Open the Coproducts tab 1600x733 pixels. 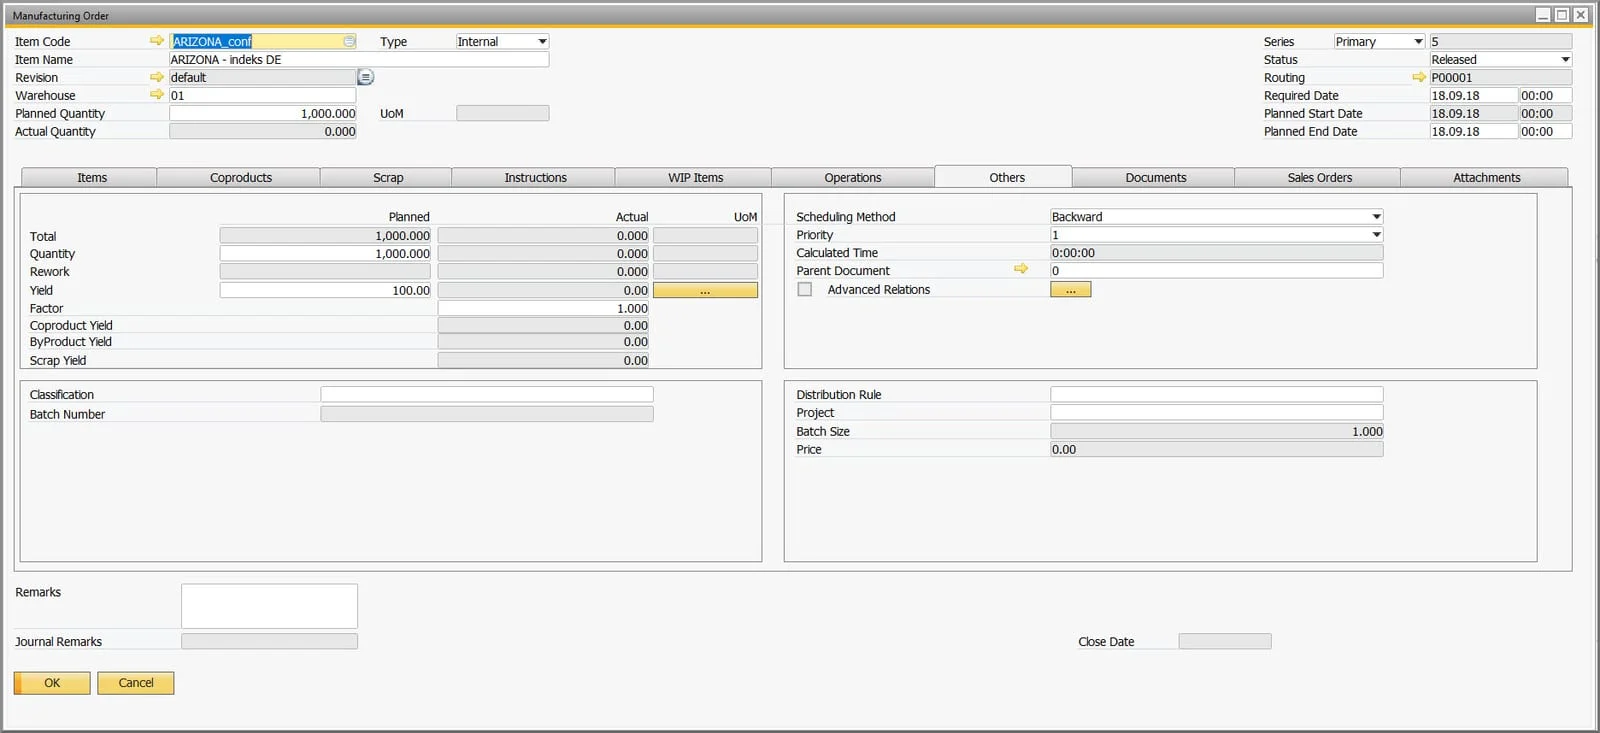[240, 177]
